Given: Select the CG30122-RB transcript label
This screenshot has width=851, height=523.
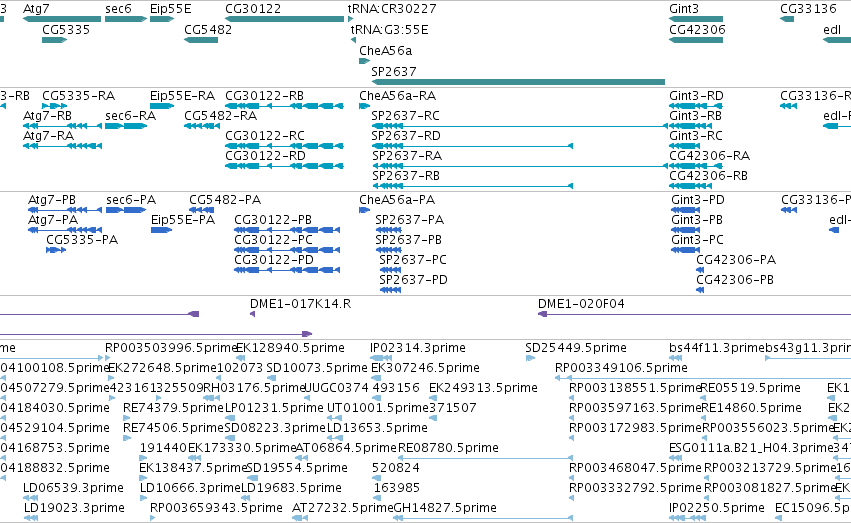Looking at the screenshot, I should coord(265,96).
